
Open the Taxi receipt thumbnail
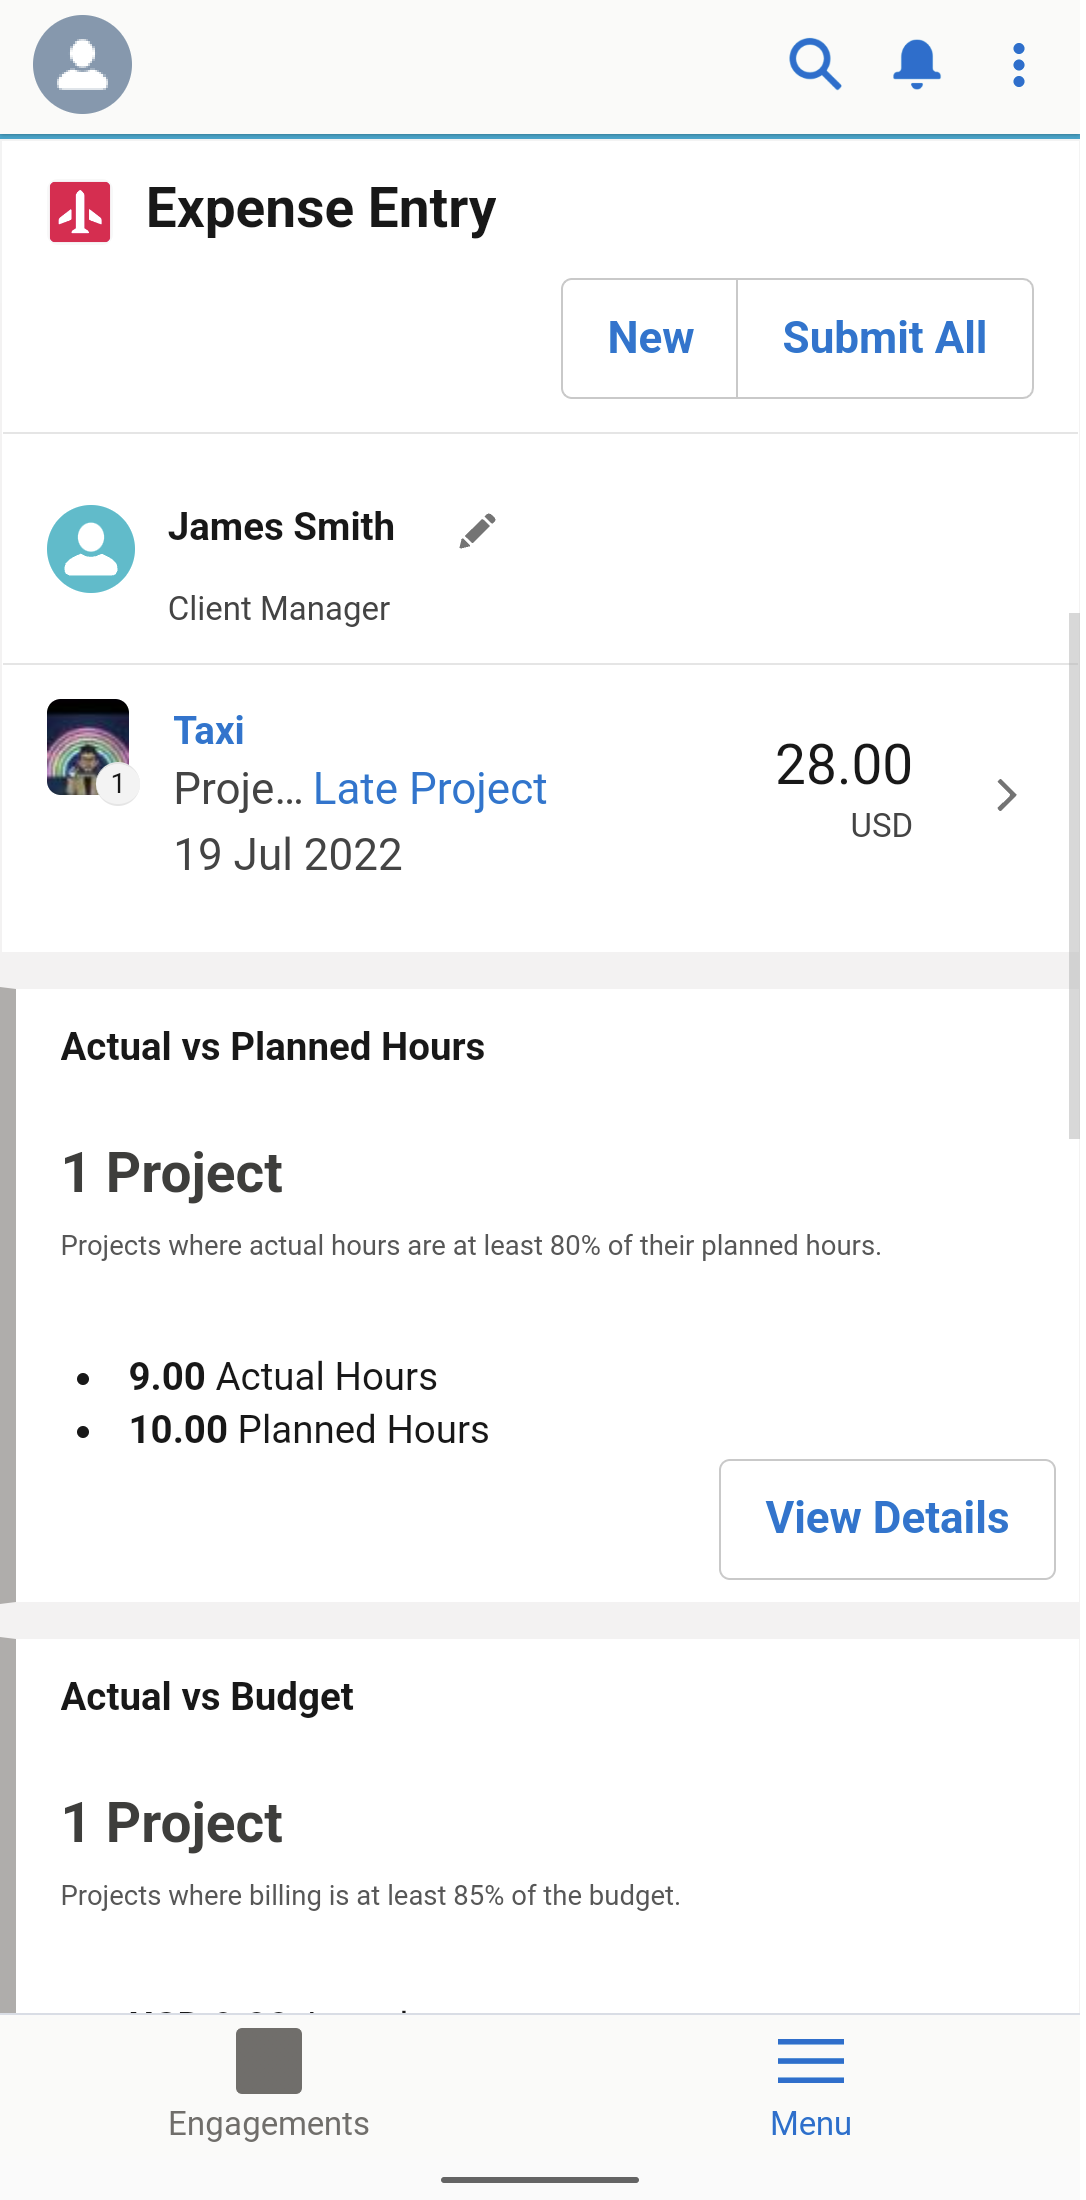pos(88,746)
